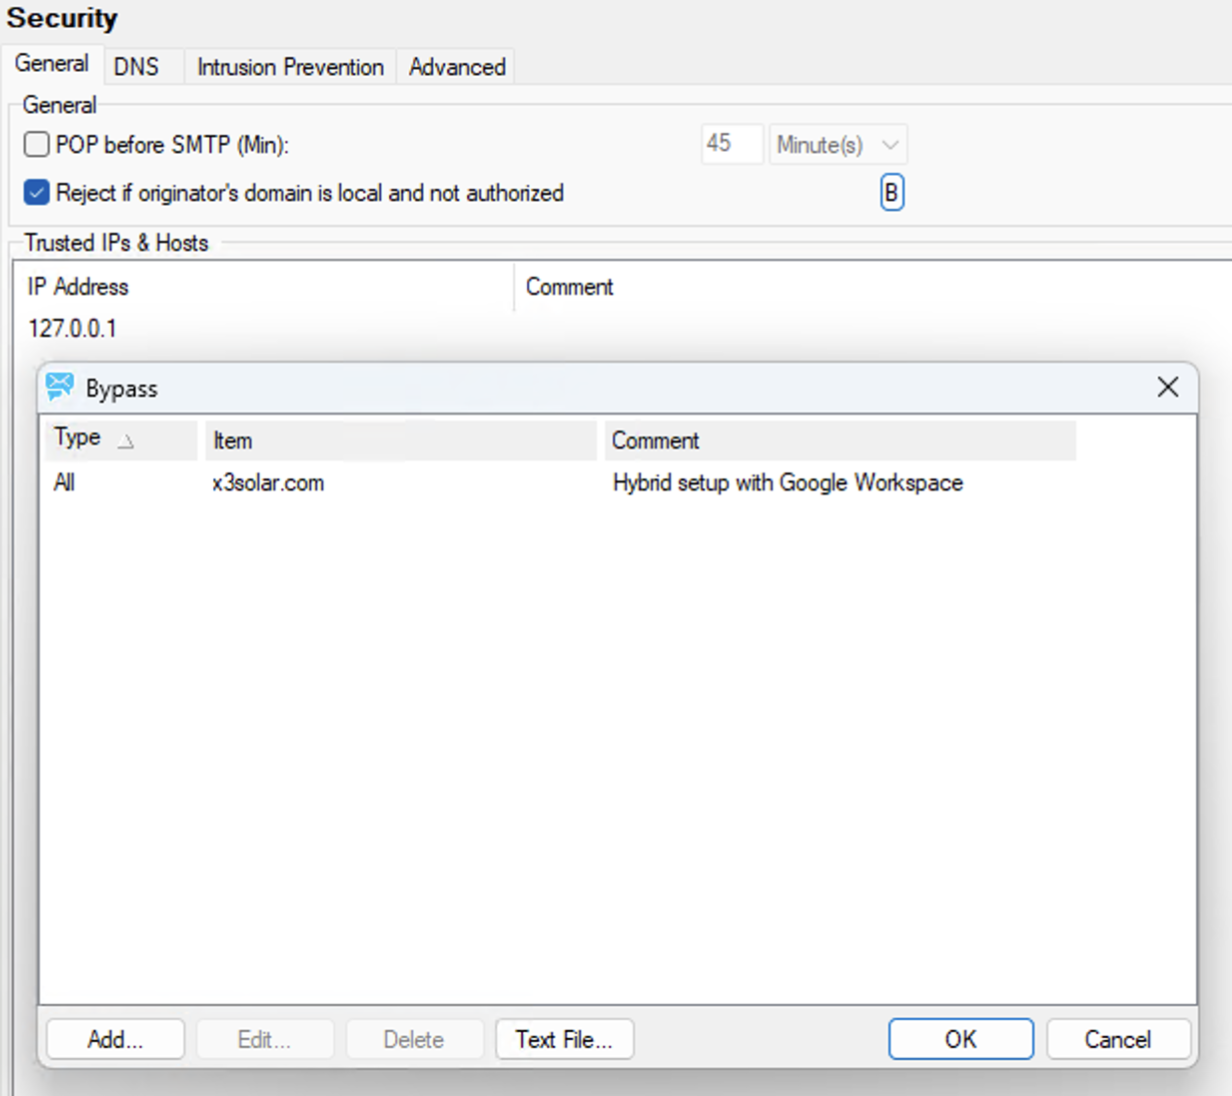Select the 127.0.0.1 trusted IP row

coord(72,329)
